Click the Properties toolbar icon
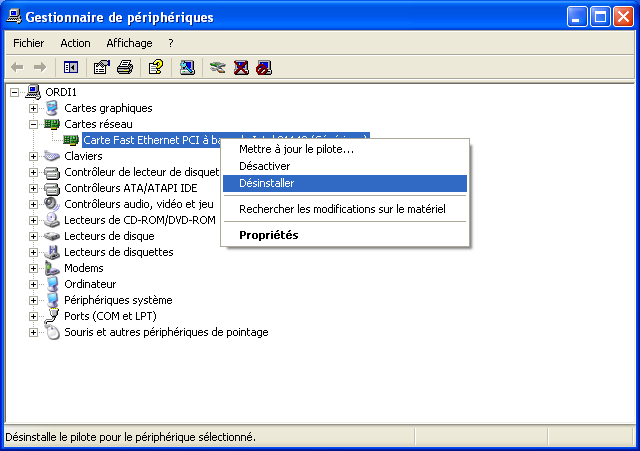The height and width of the screenshot is (451, 640). 101,67
